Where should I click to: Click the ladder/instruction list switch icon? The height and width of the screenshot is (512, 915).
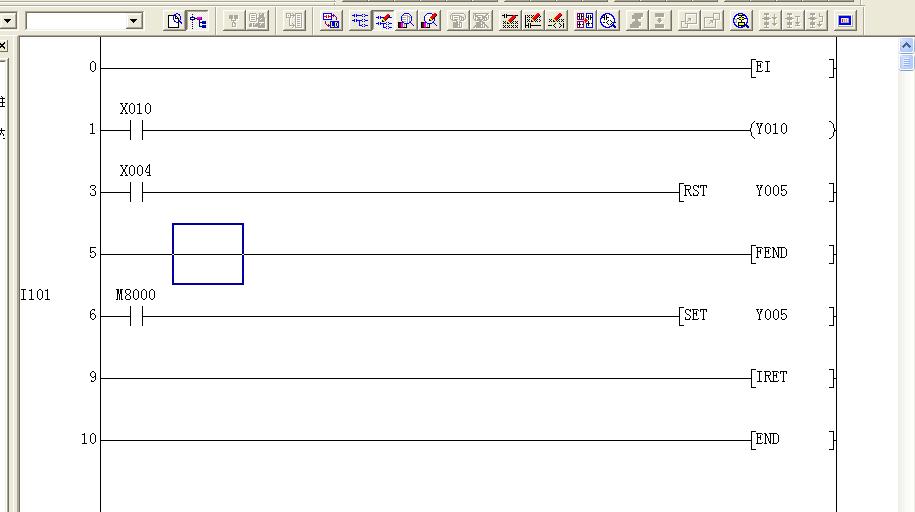pyautogui.click(x=332, y=20)
